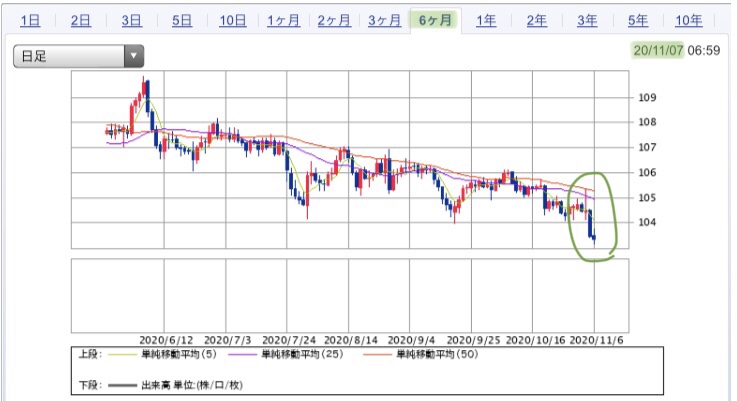Switch to the 3年 chart range

pos(587,21)
